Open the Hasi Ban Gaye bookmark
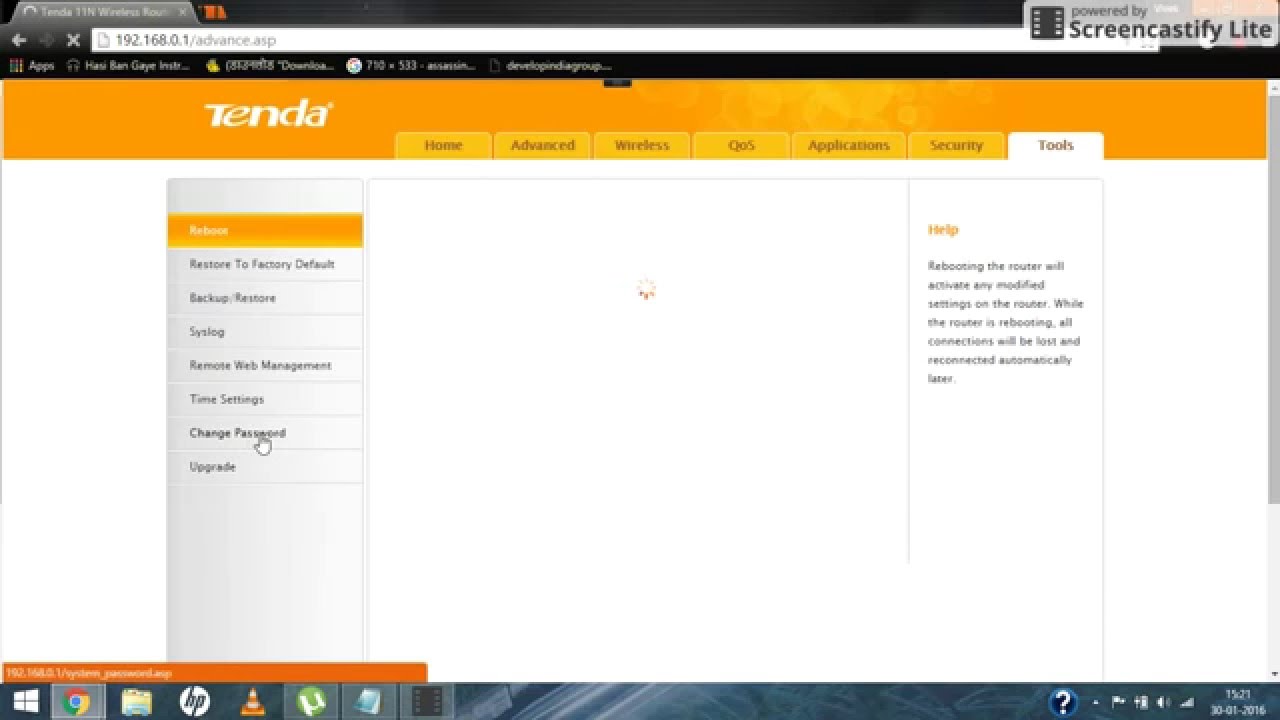The height and width of the screenshot is (720, 1280). [x=128, y=66]
